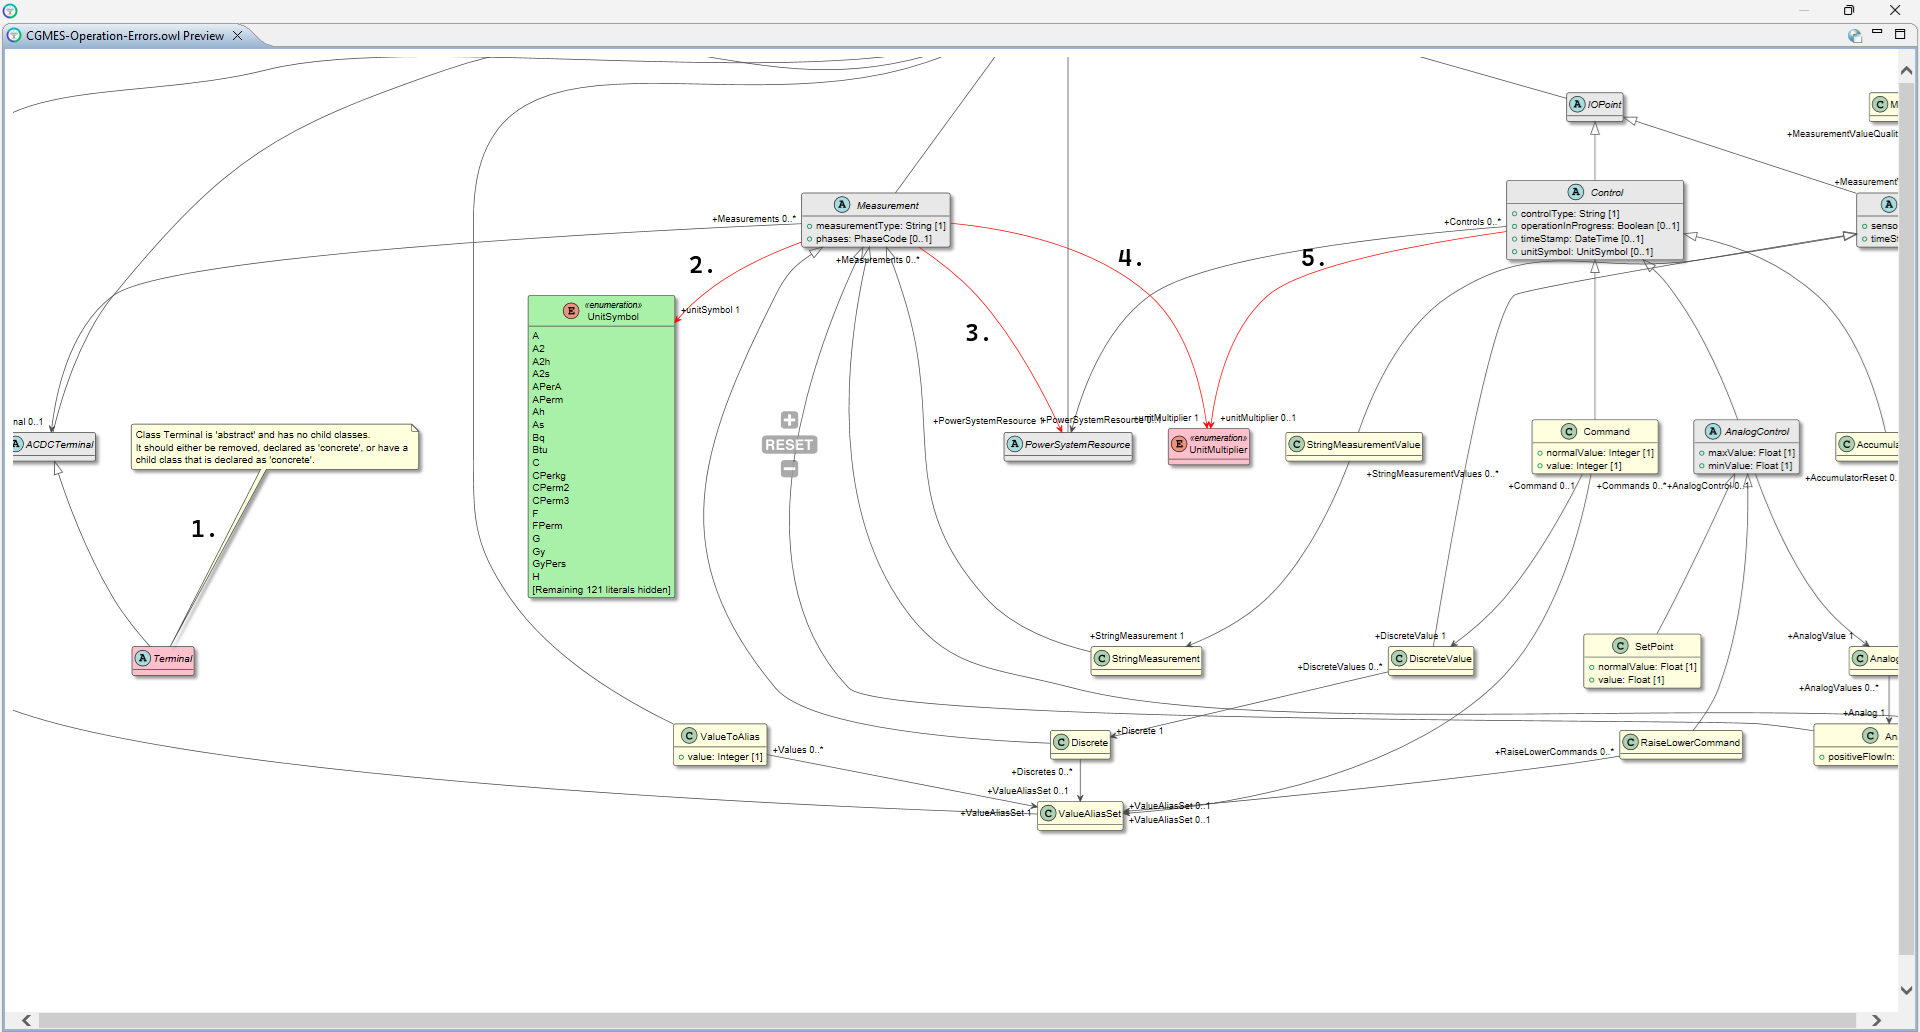This screenshot has height=1032, width=1920.
Task: Click the '+StringMeasurementValues 0..*' label
Action: pyautogui.click(x=1433, y=474)
